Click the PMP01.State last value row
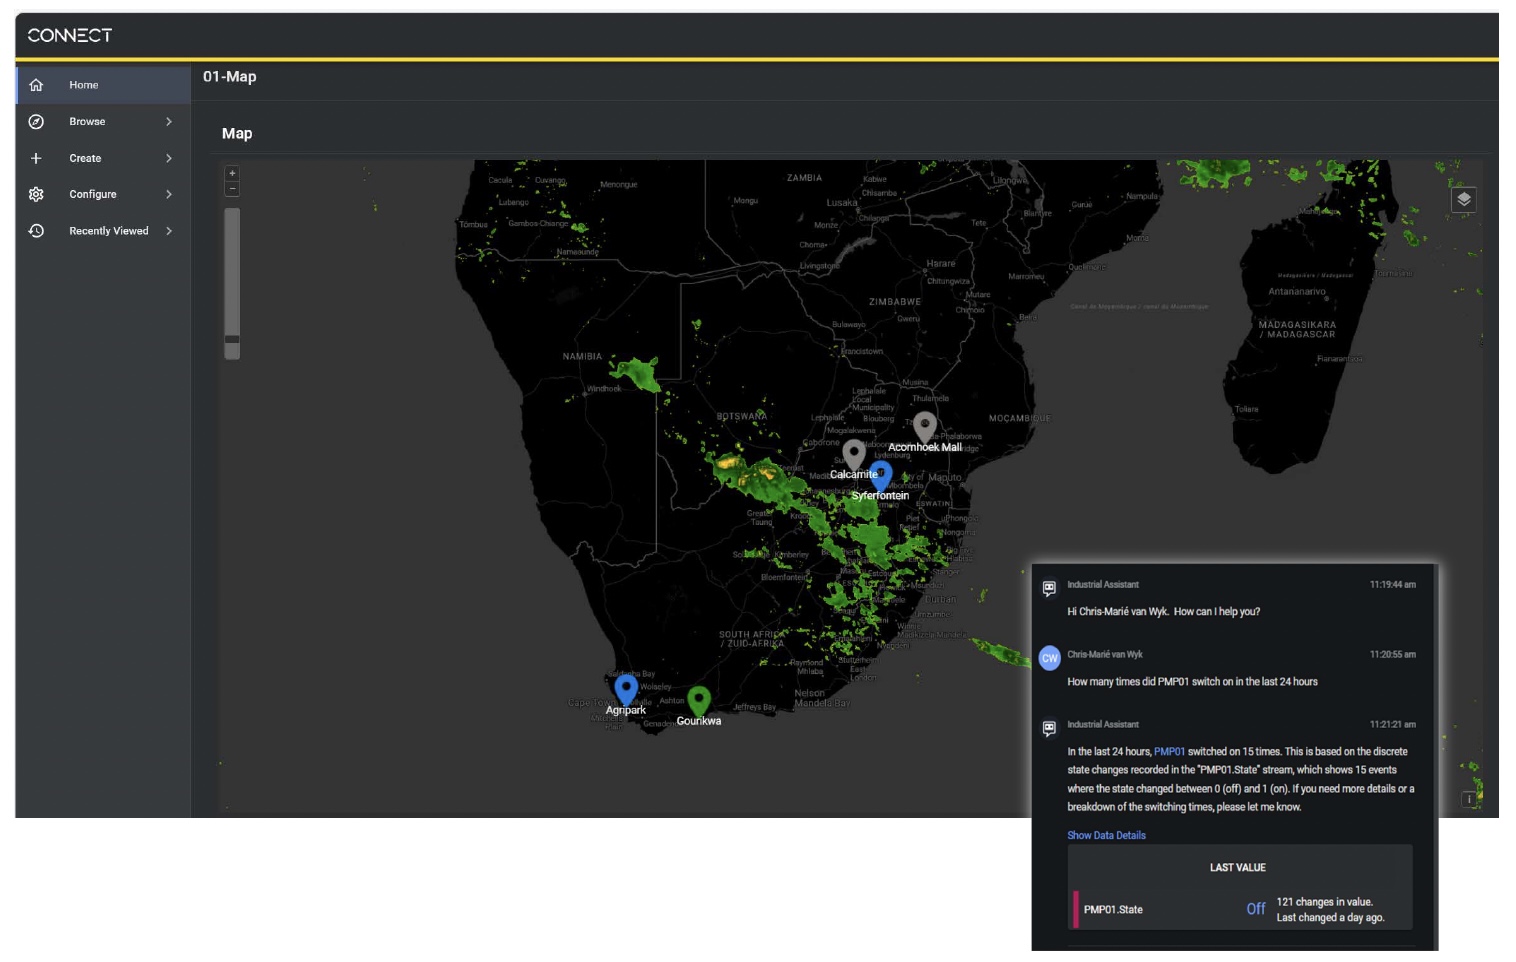The width and height of the screenshot is (1516, 962). tap(1239, 909)
